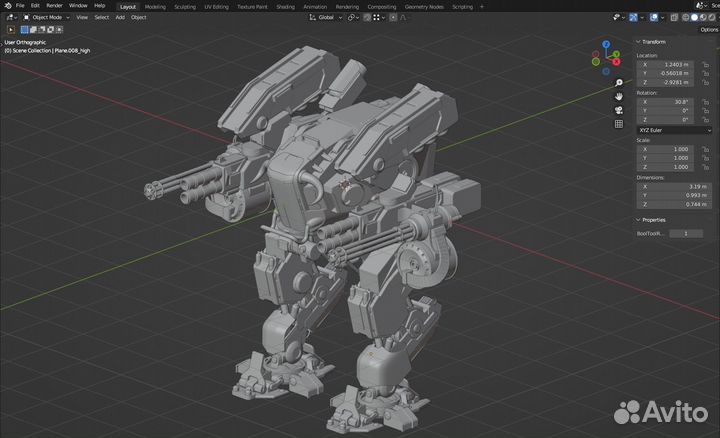
Task: Open the pivot point dropdown
Action: click(x=352, y=17)
